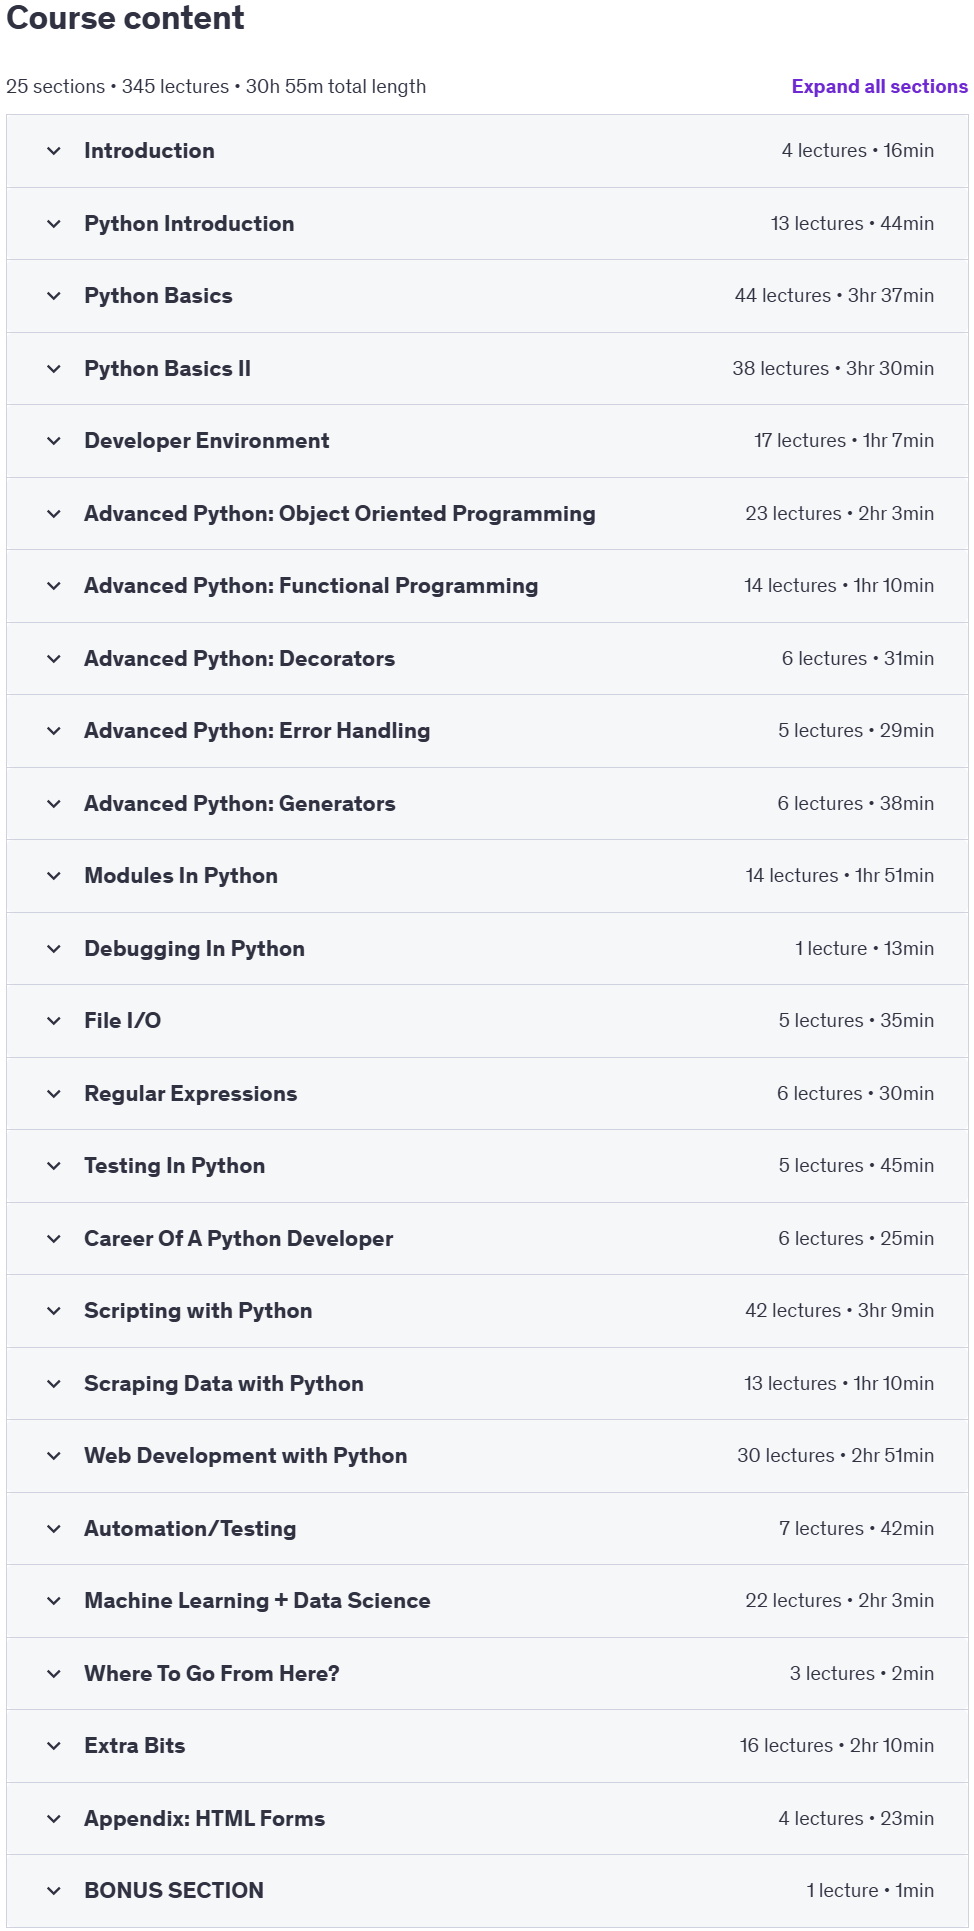
Task: Open Appendix: HTML Forms title
Action: tap(204, 1819)
